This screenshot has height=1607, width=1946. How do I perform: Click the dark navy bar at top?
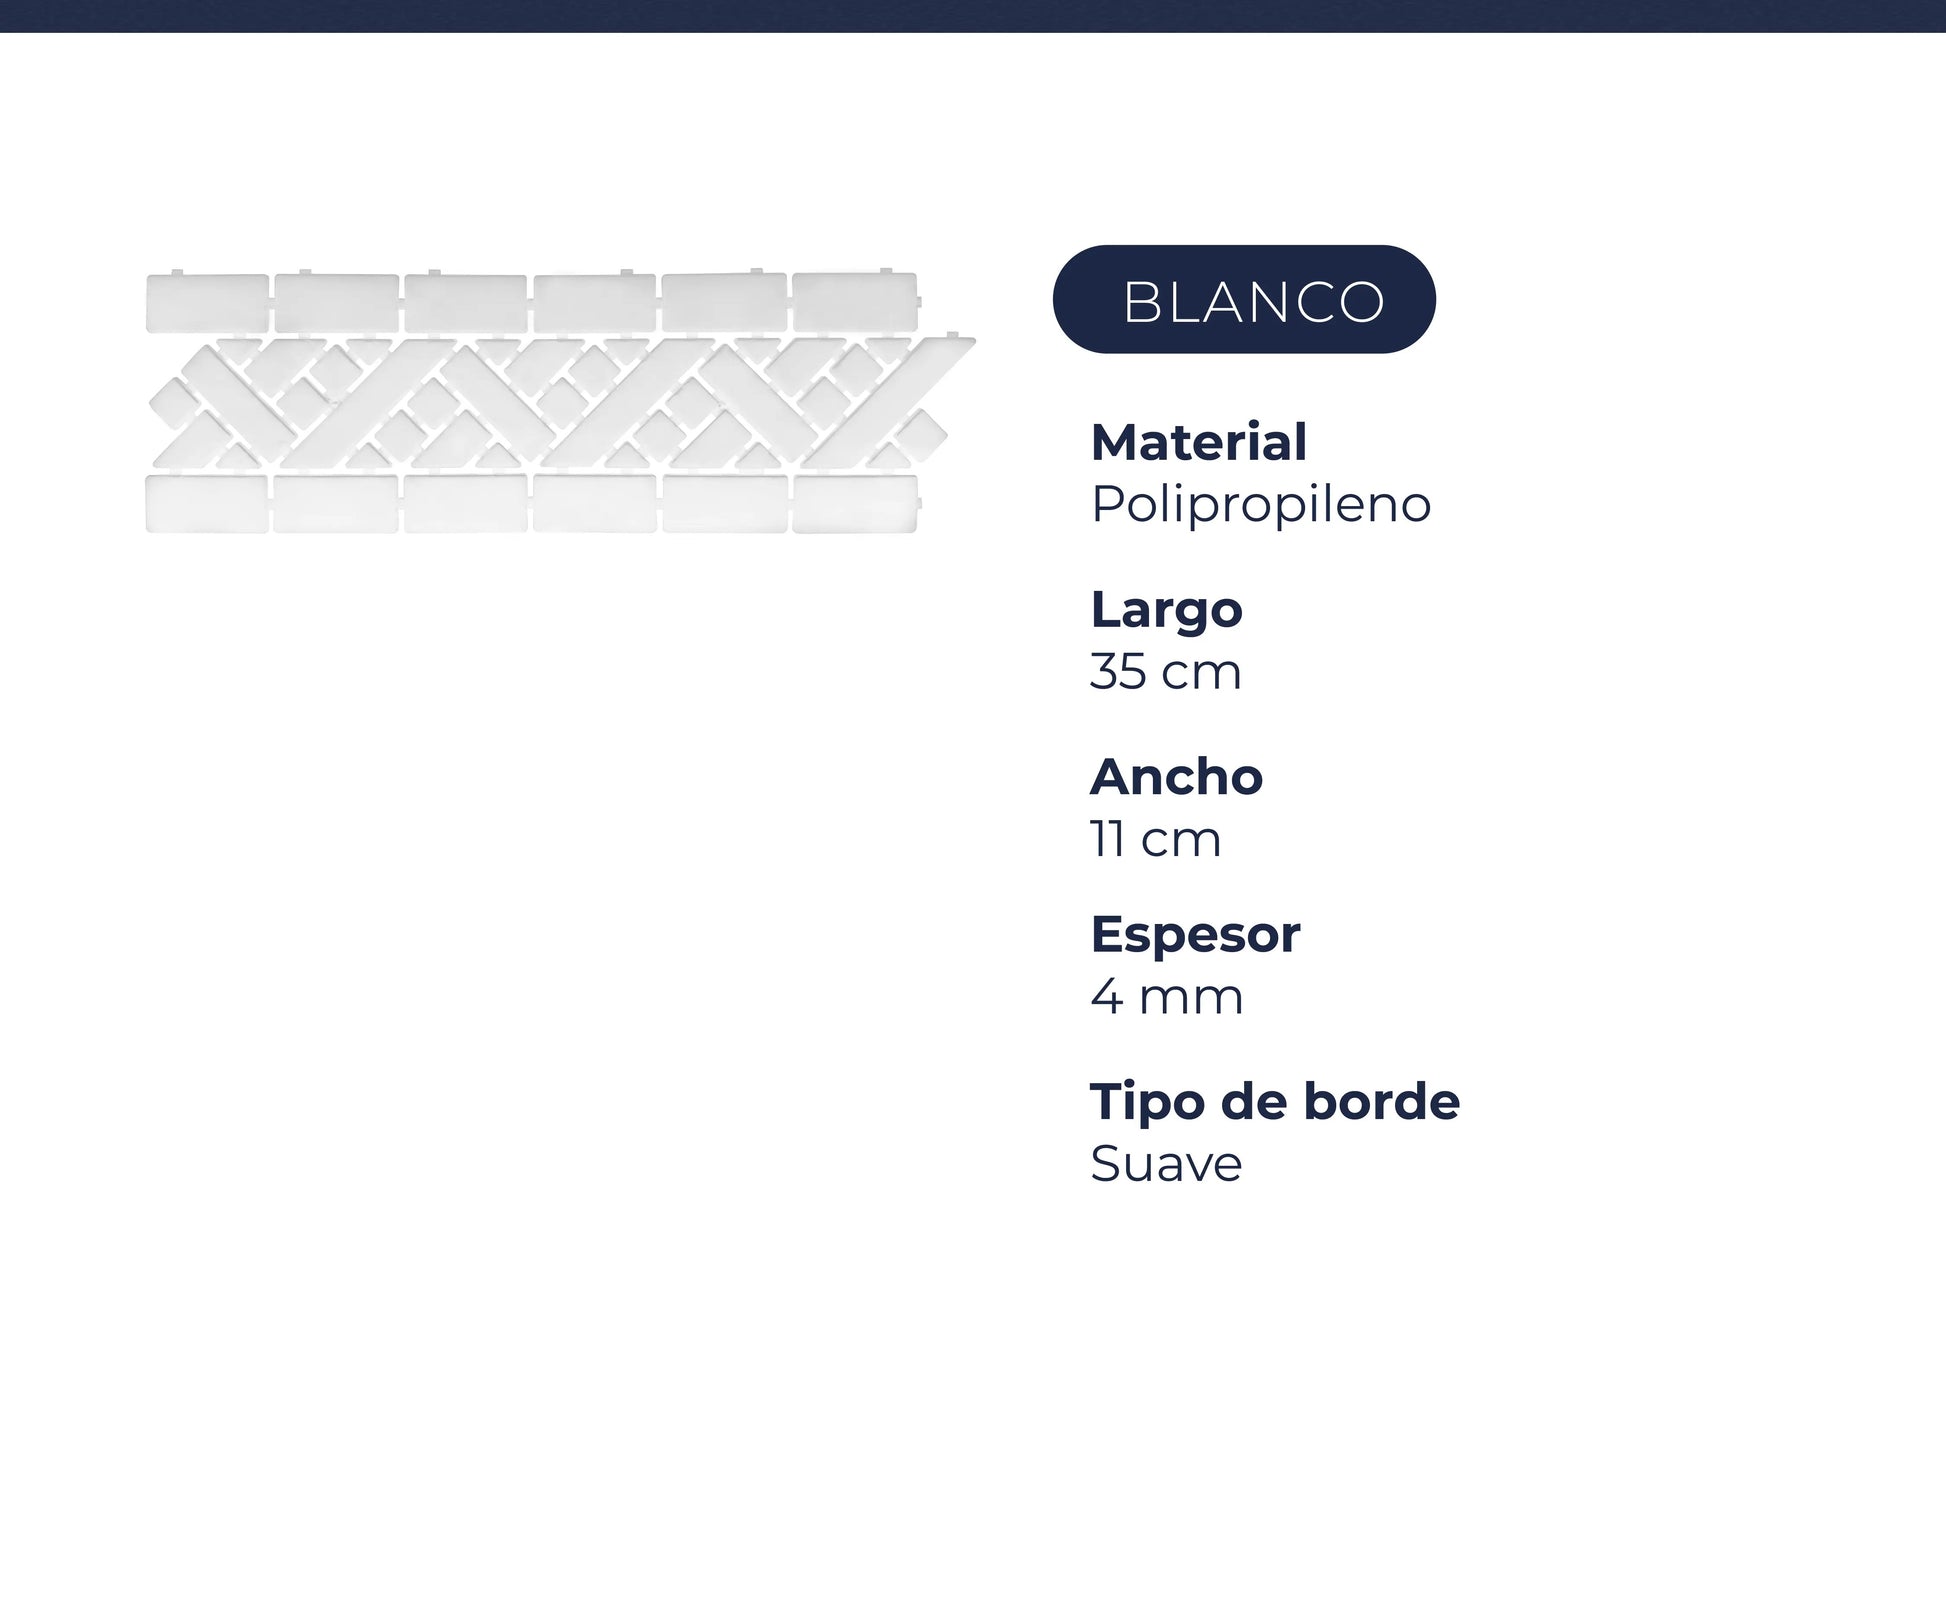pos(973,15)
